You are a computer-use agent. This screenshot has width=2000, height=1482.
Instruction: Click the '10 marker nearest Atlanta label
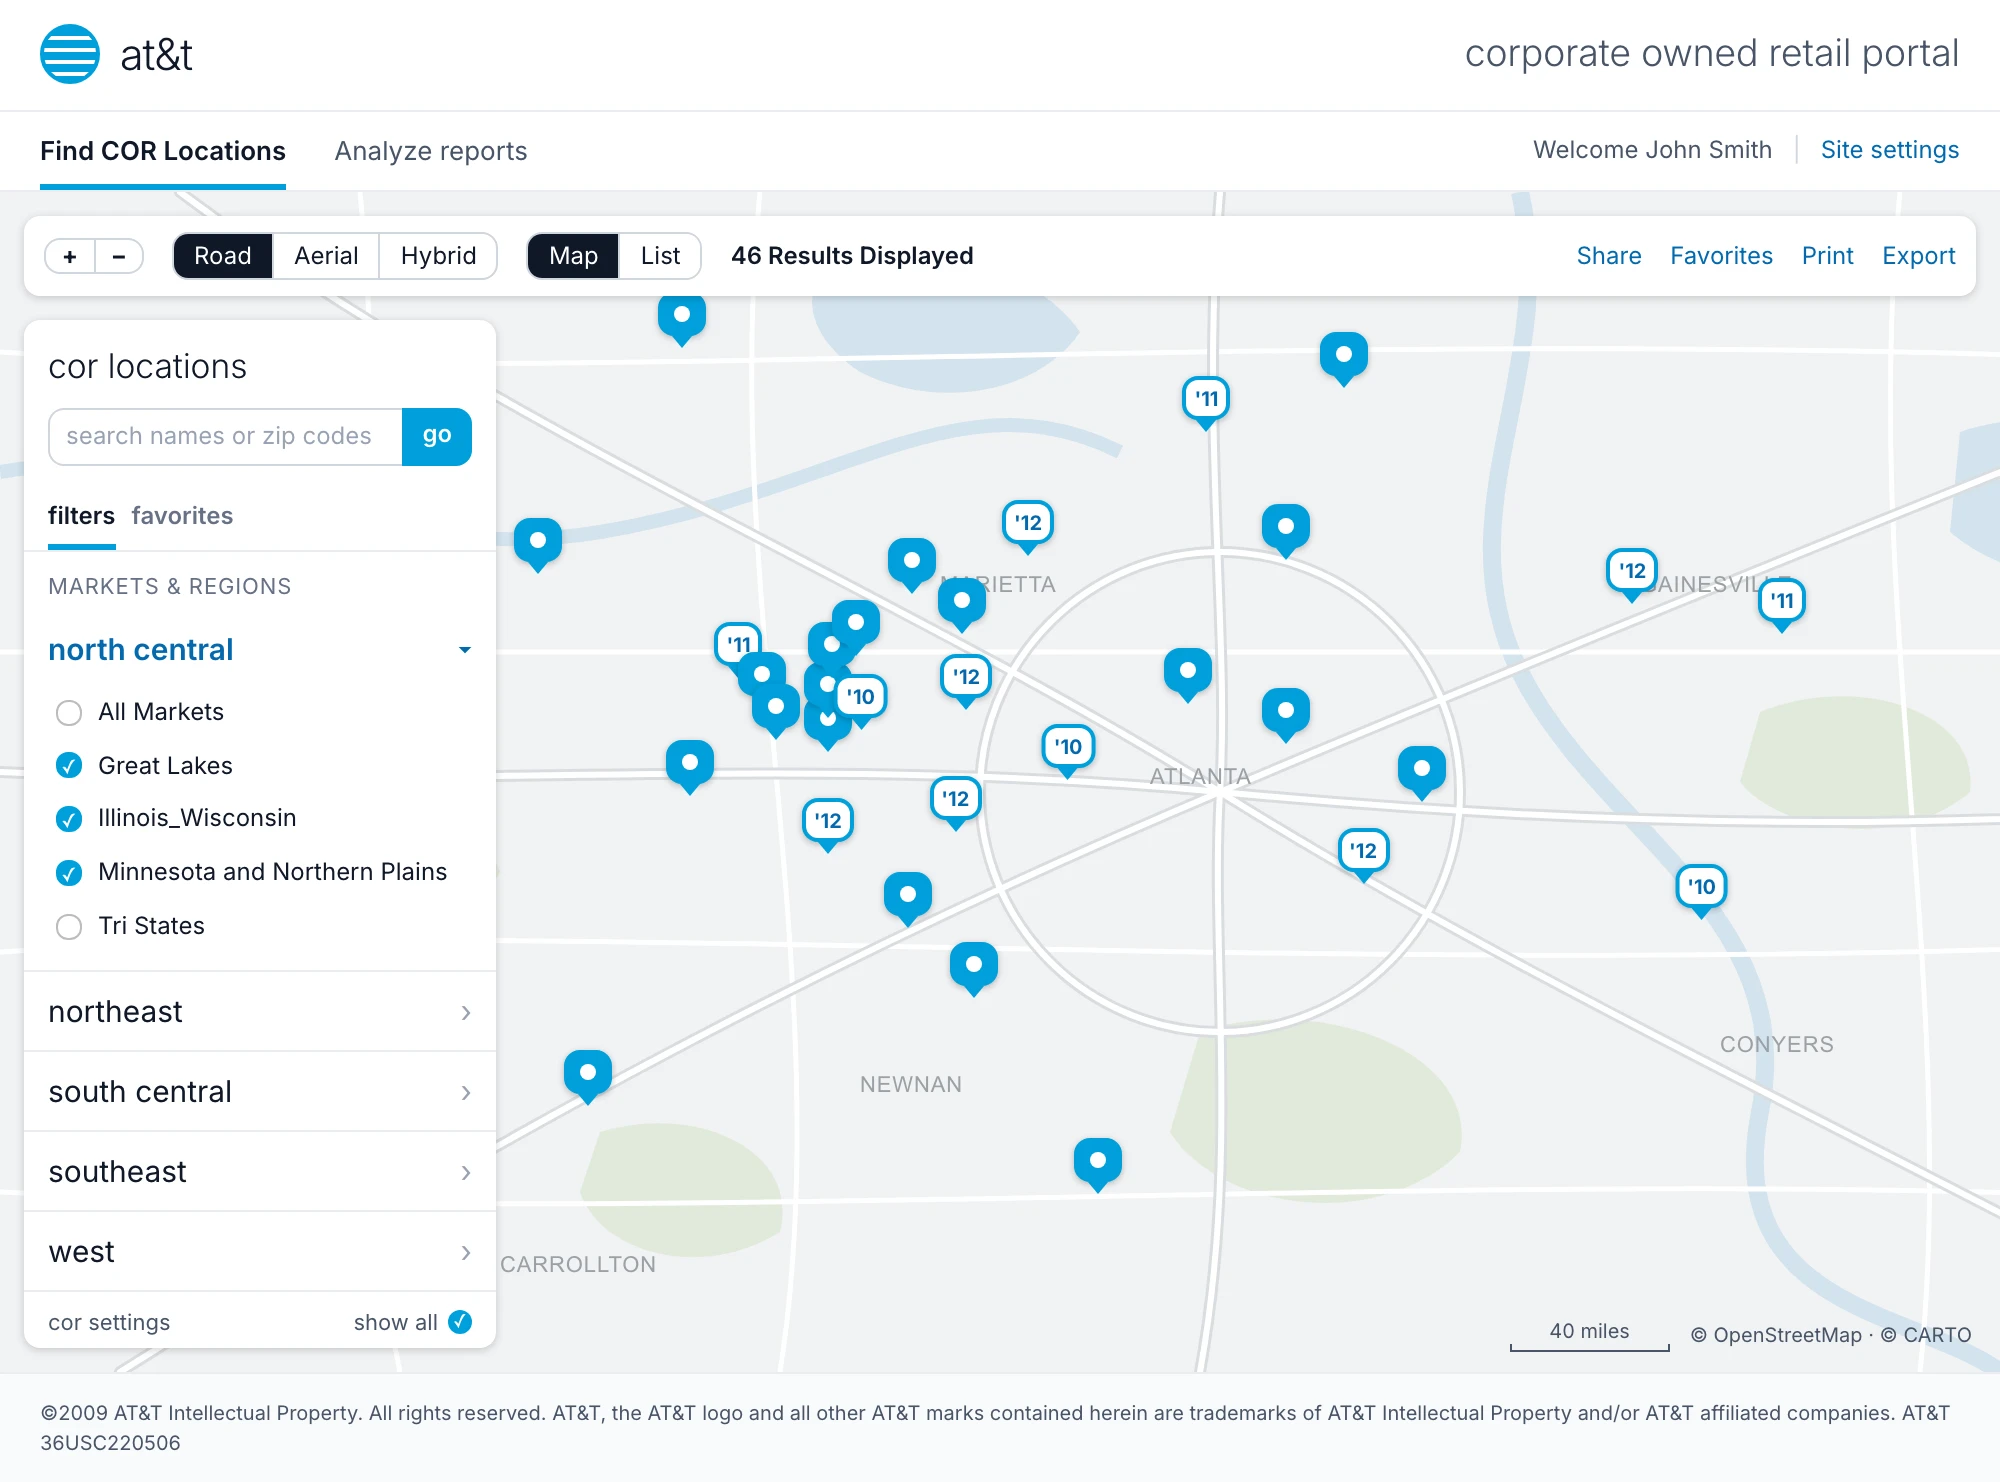click(1068, 750)
